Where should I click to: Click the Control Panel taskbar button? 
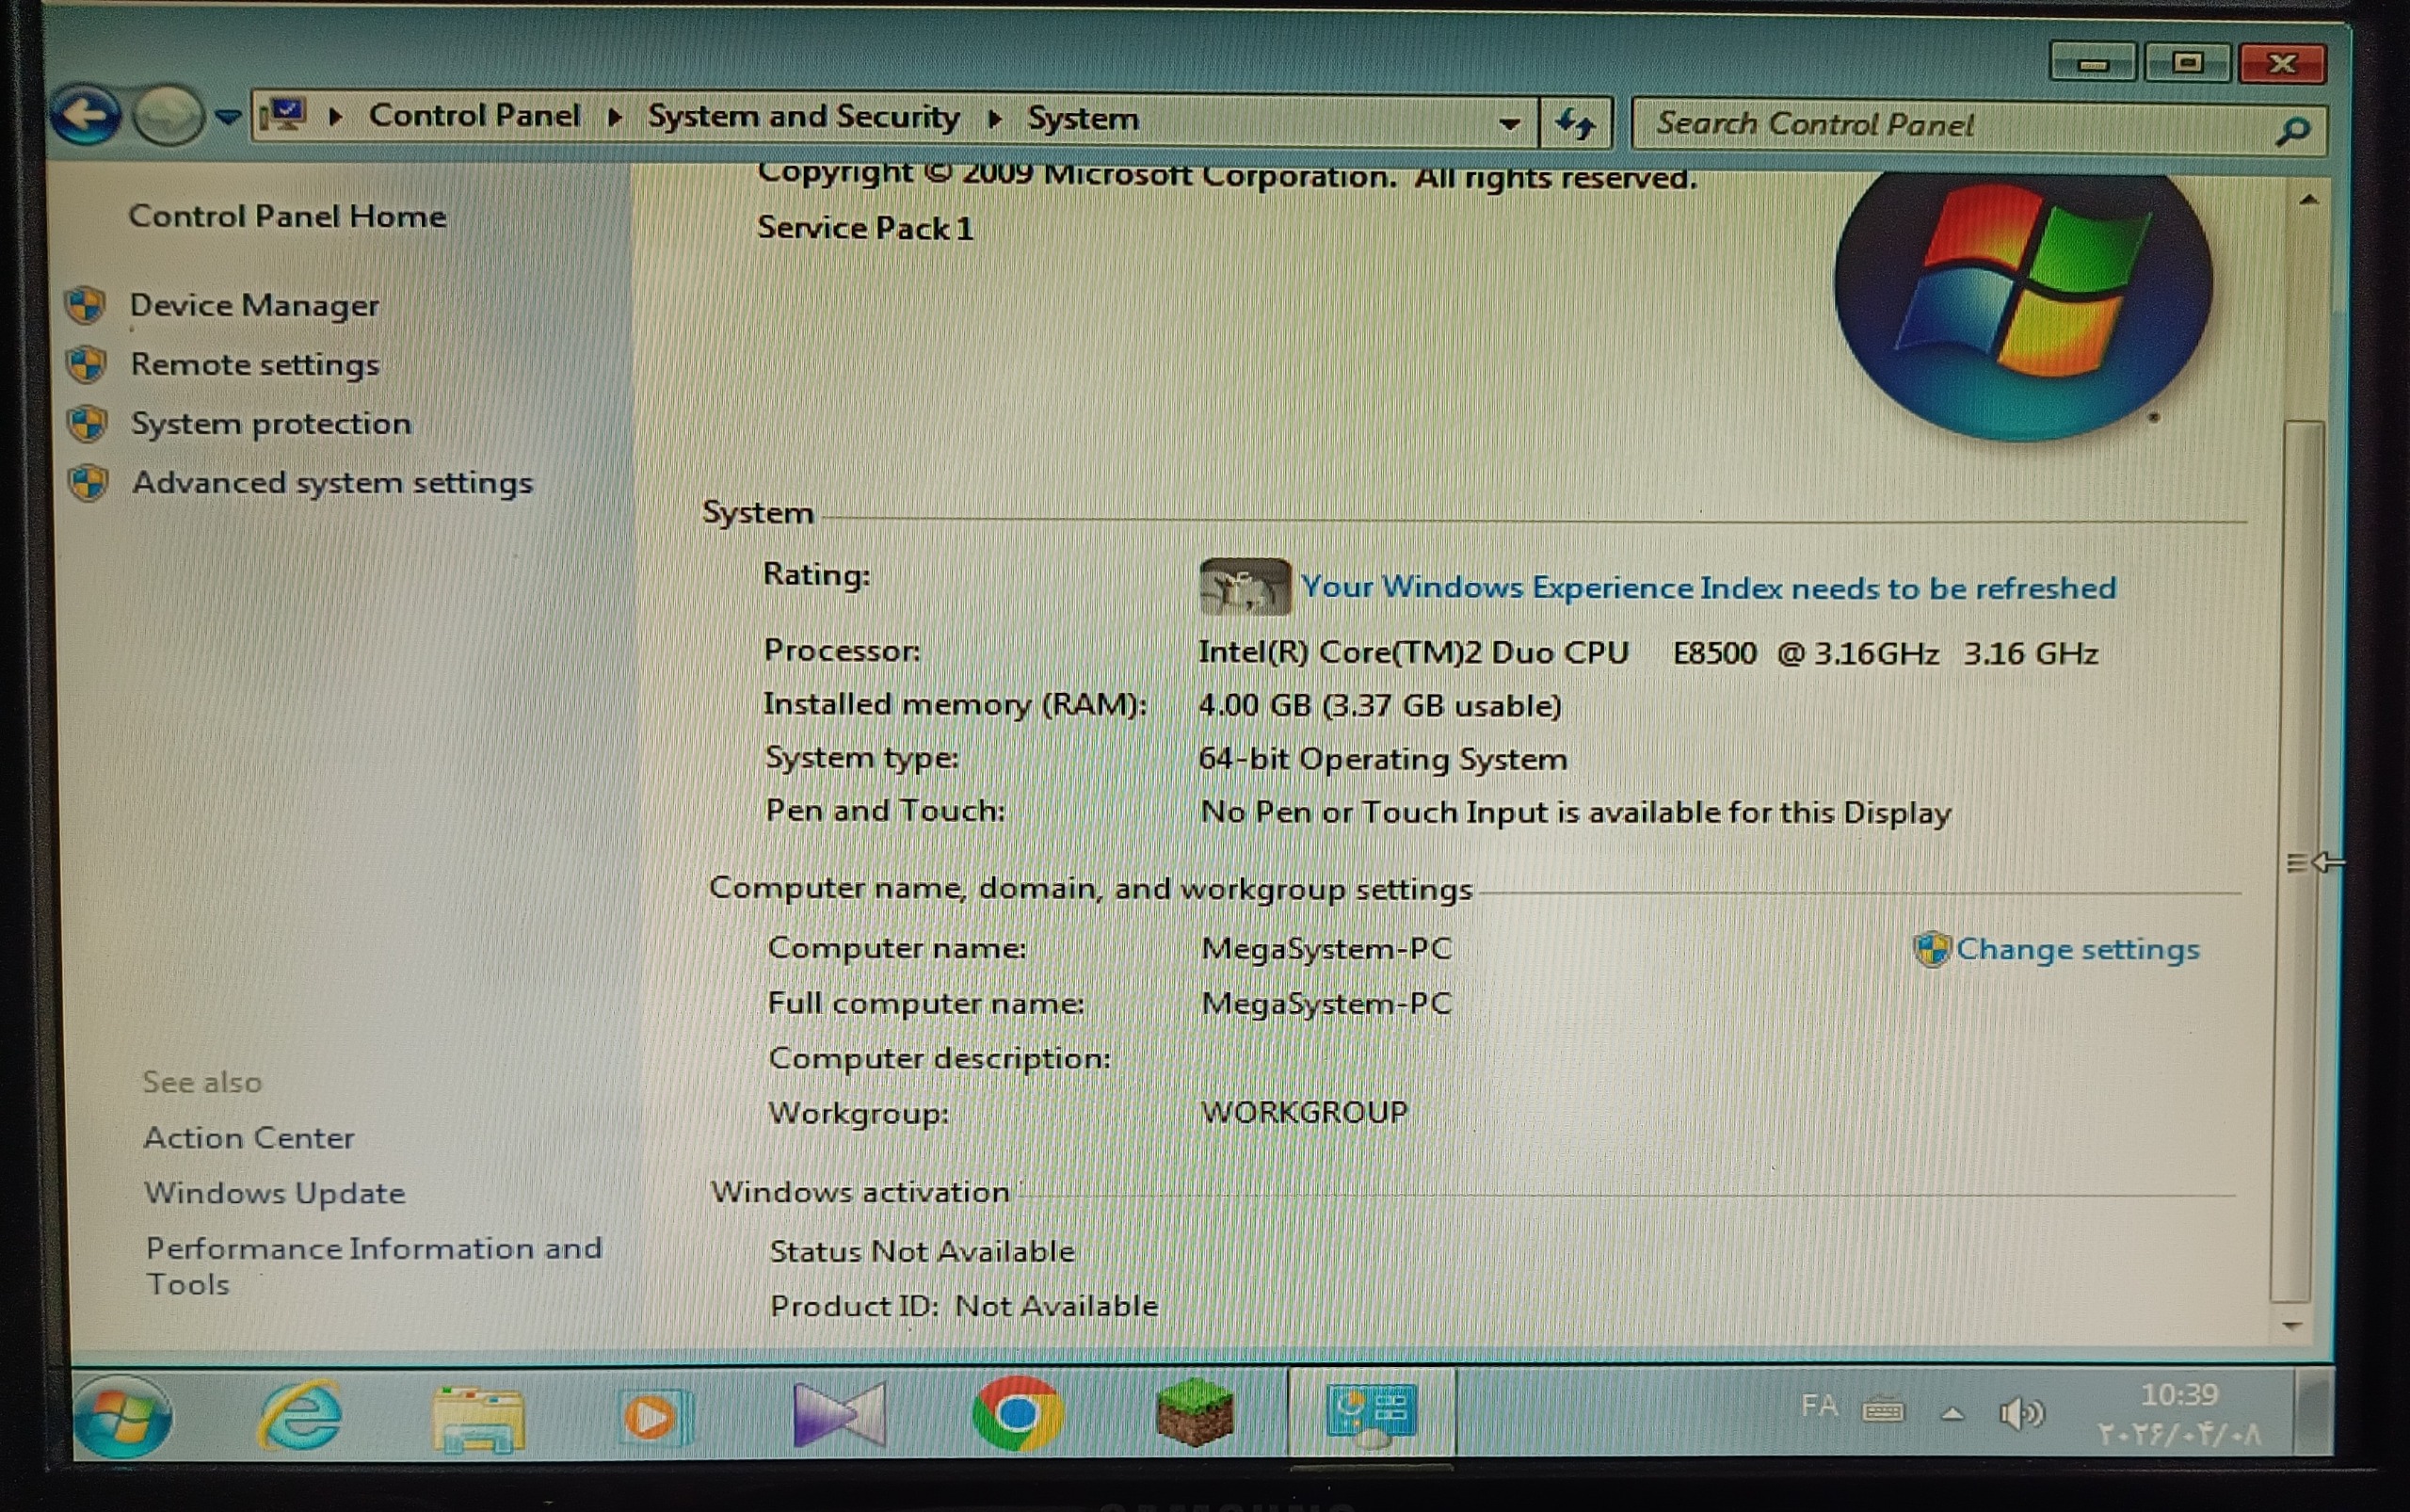[x=1371, y=1411]
